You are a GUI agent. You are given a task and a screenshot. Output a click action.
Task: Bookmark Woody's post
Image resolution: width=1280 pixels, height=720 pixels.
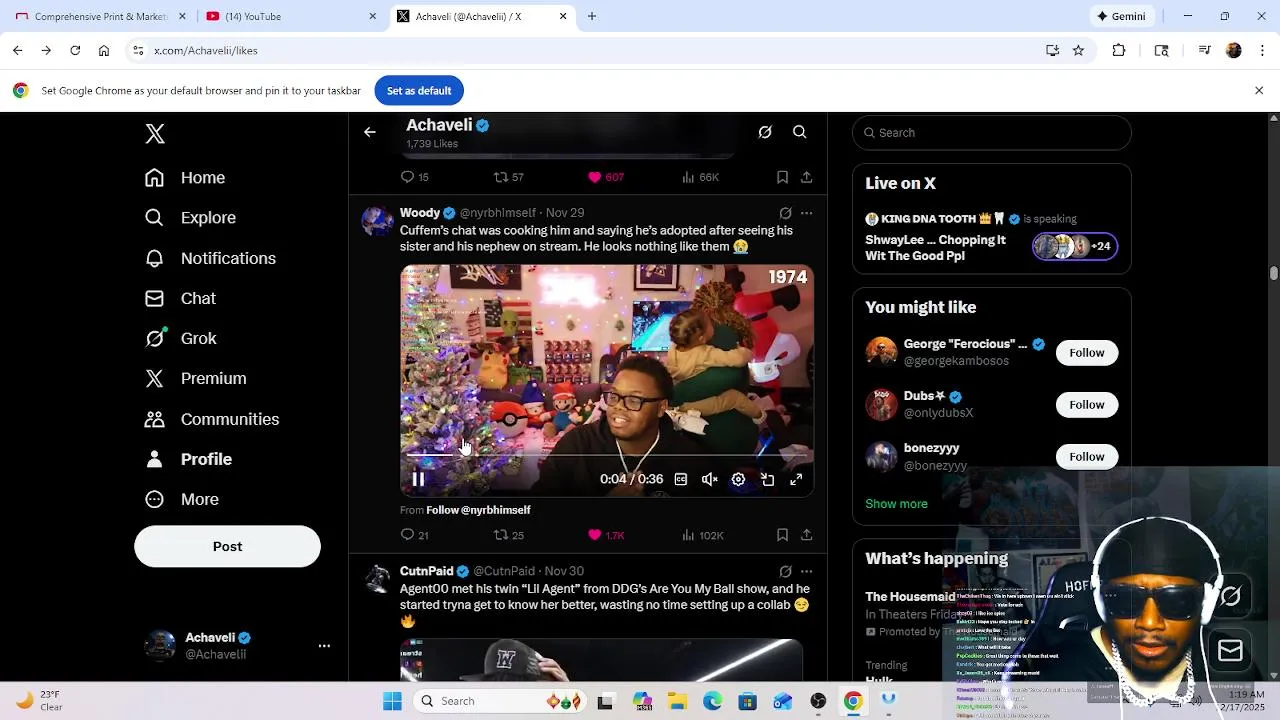(x=782, y=535)
